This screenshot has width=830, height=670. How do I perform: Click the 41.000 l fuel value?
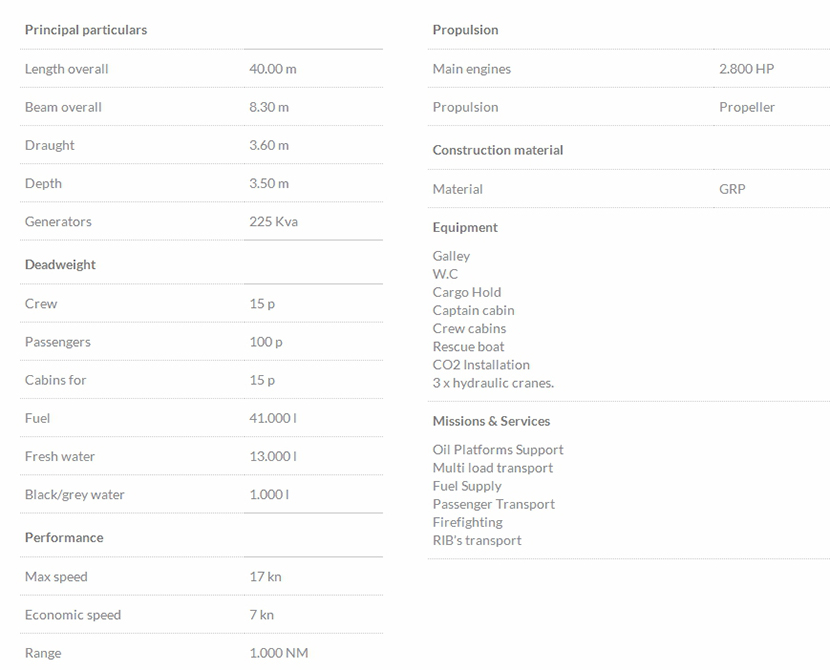pos(273,418)
